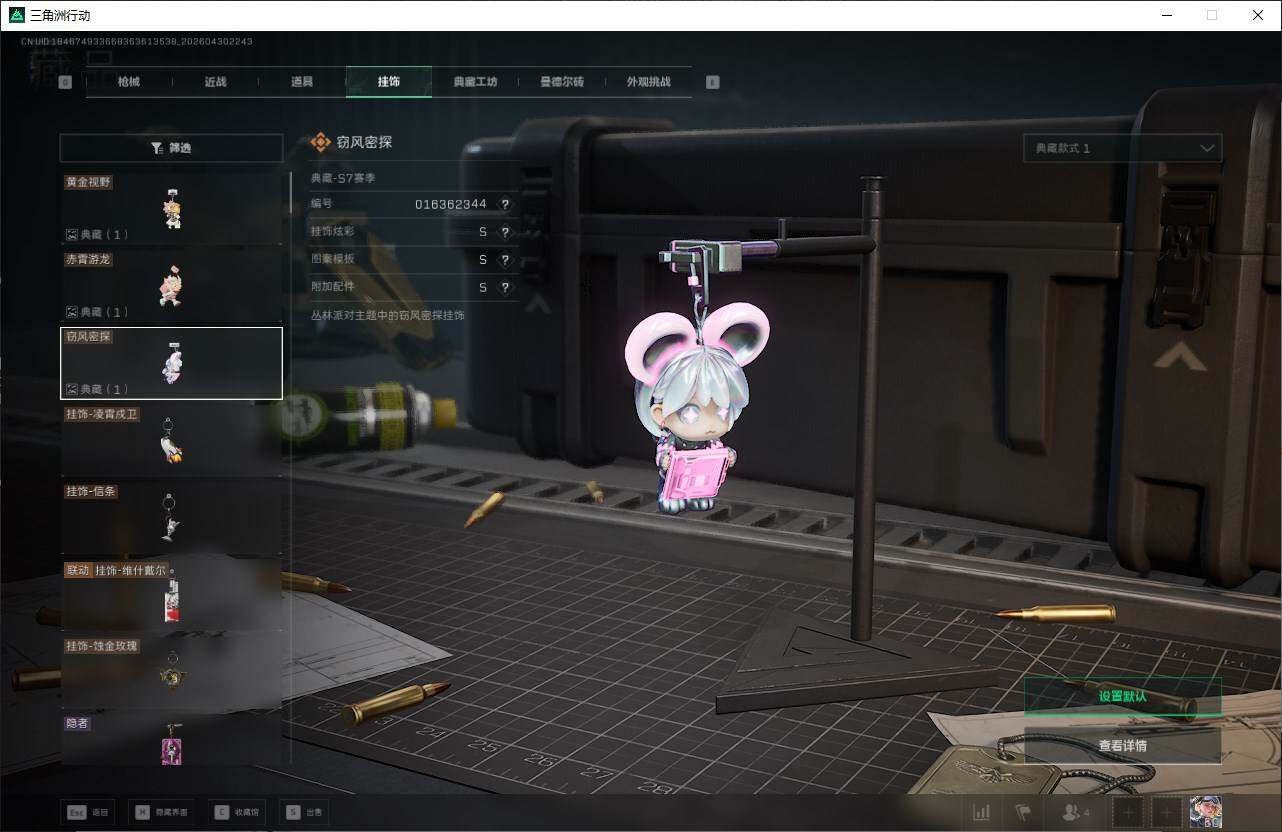Open the bar-chart statistics icon
Image resolution: width=1282 pixels, height=832 pixels.
982,813
